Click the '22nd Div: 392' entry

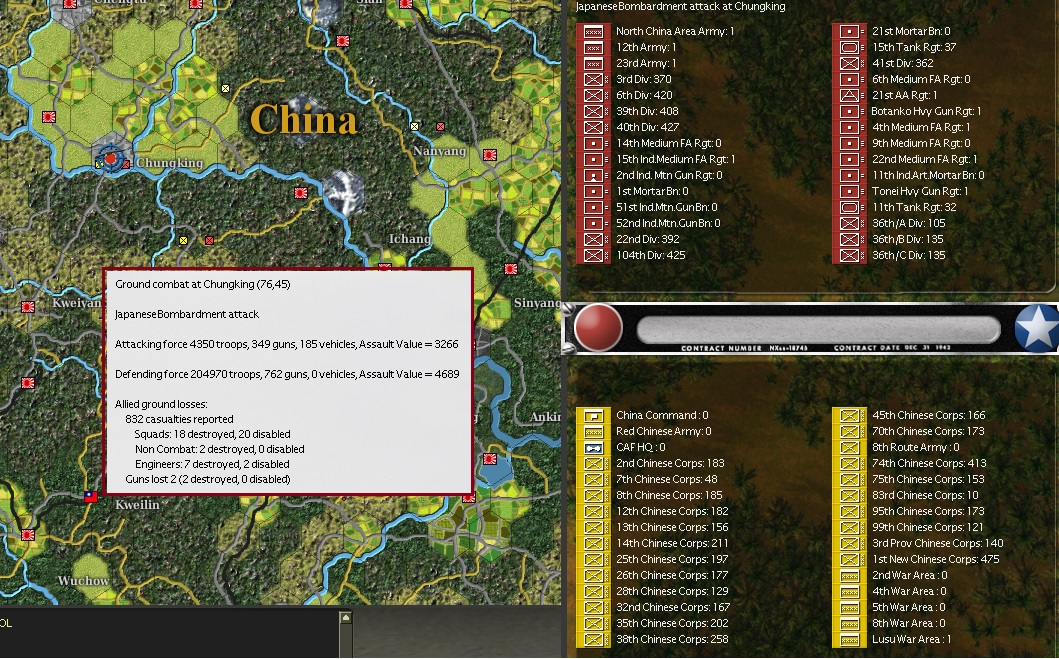click(648, 239)
